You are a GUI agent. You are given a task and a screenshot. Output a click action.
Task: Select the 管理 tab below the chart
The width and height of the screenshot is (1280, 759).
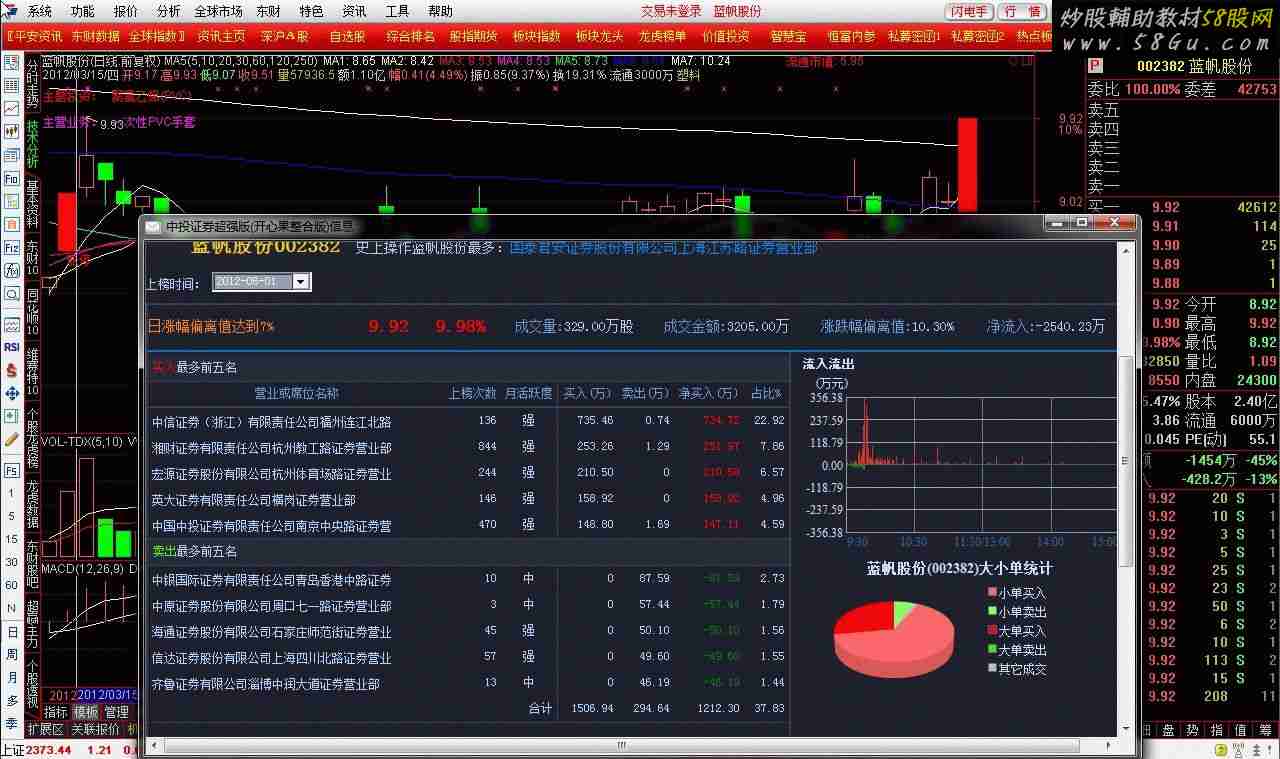point(116,712)
